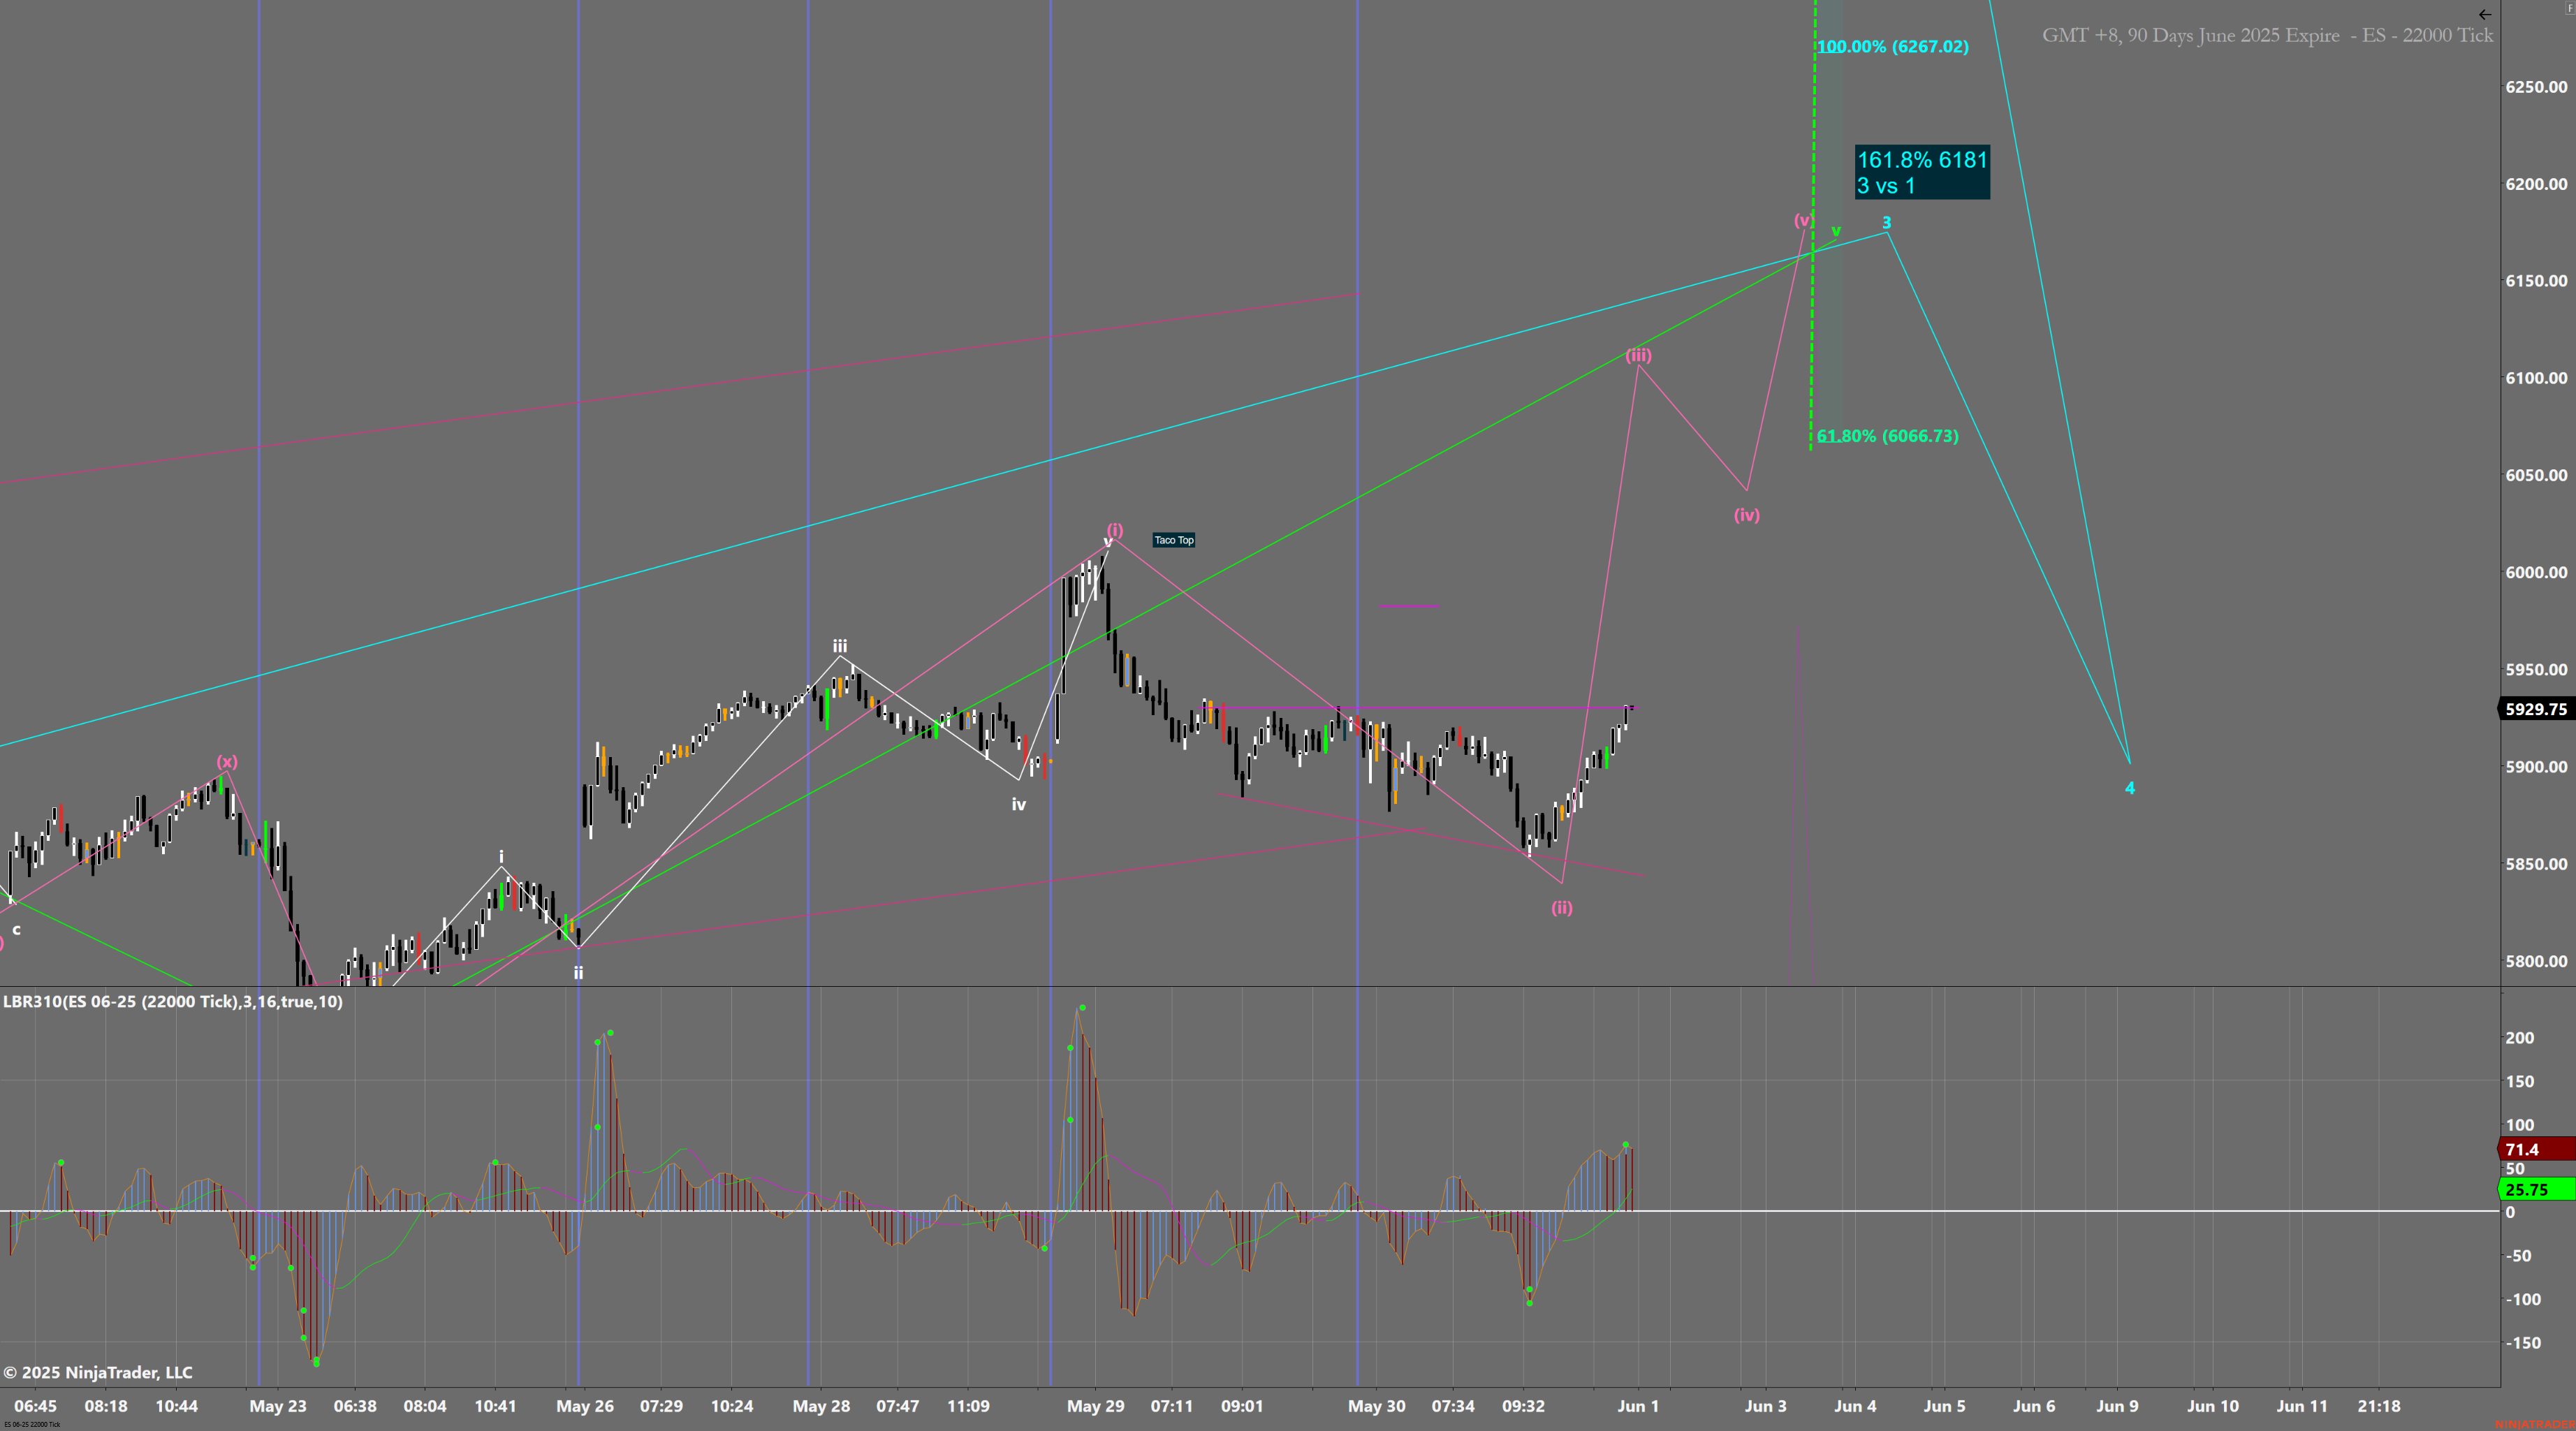Image resolution: width=2576 pixels, height=1431 pixels.
Task: Select the pink '(iii)' wave label
Action: tap(1638, 355)
